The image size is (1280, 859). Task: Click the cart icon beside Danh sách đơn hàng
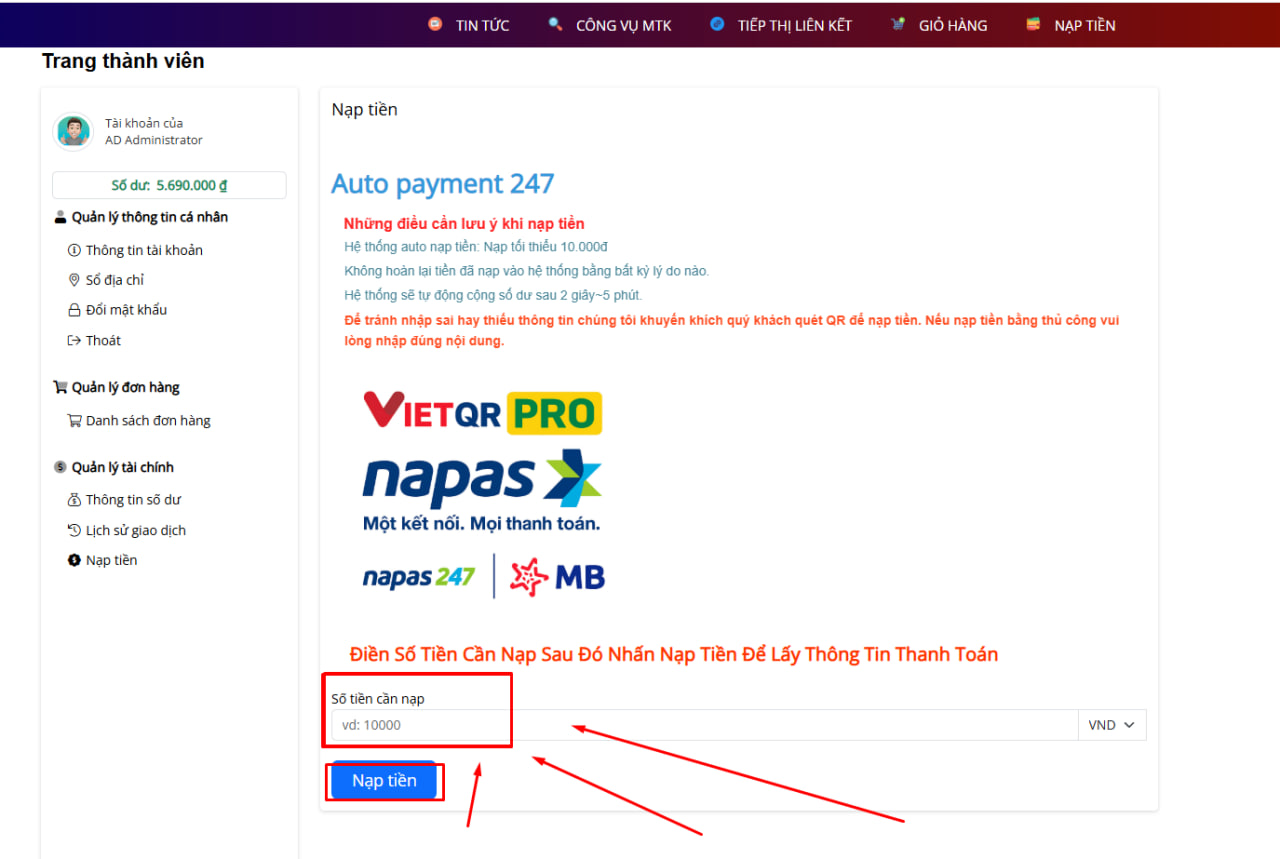point(74,420)
